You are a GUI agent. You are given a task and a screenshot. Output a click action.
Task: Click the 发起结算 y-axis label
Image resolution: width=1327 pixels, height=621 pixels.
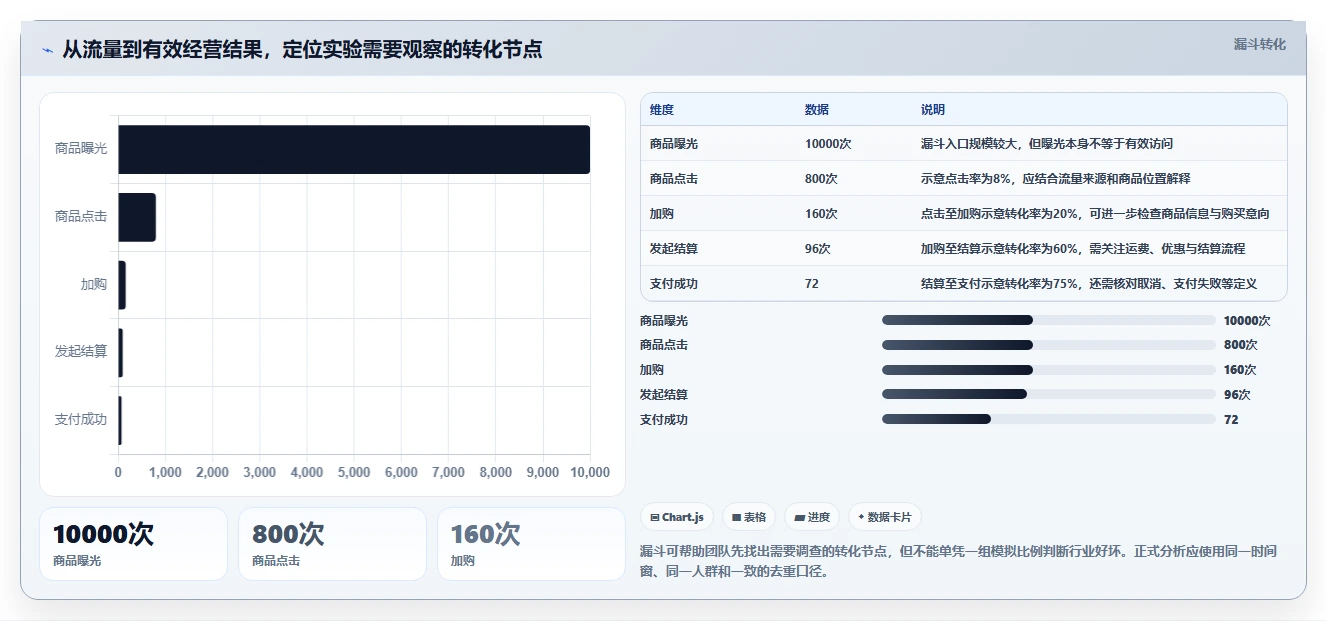point(81,352)
